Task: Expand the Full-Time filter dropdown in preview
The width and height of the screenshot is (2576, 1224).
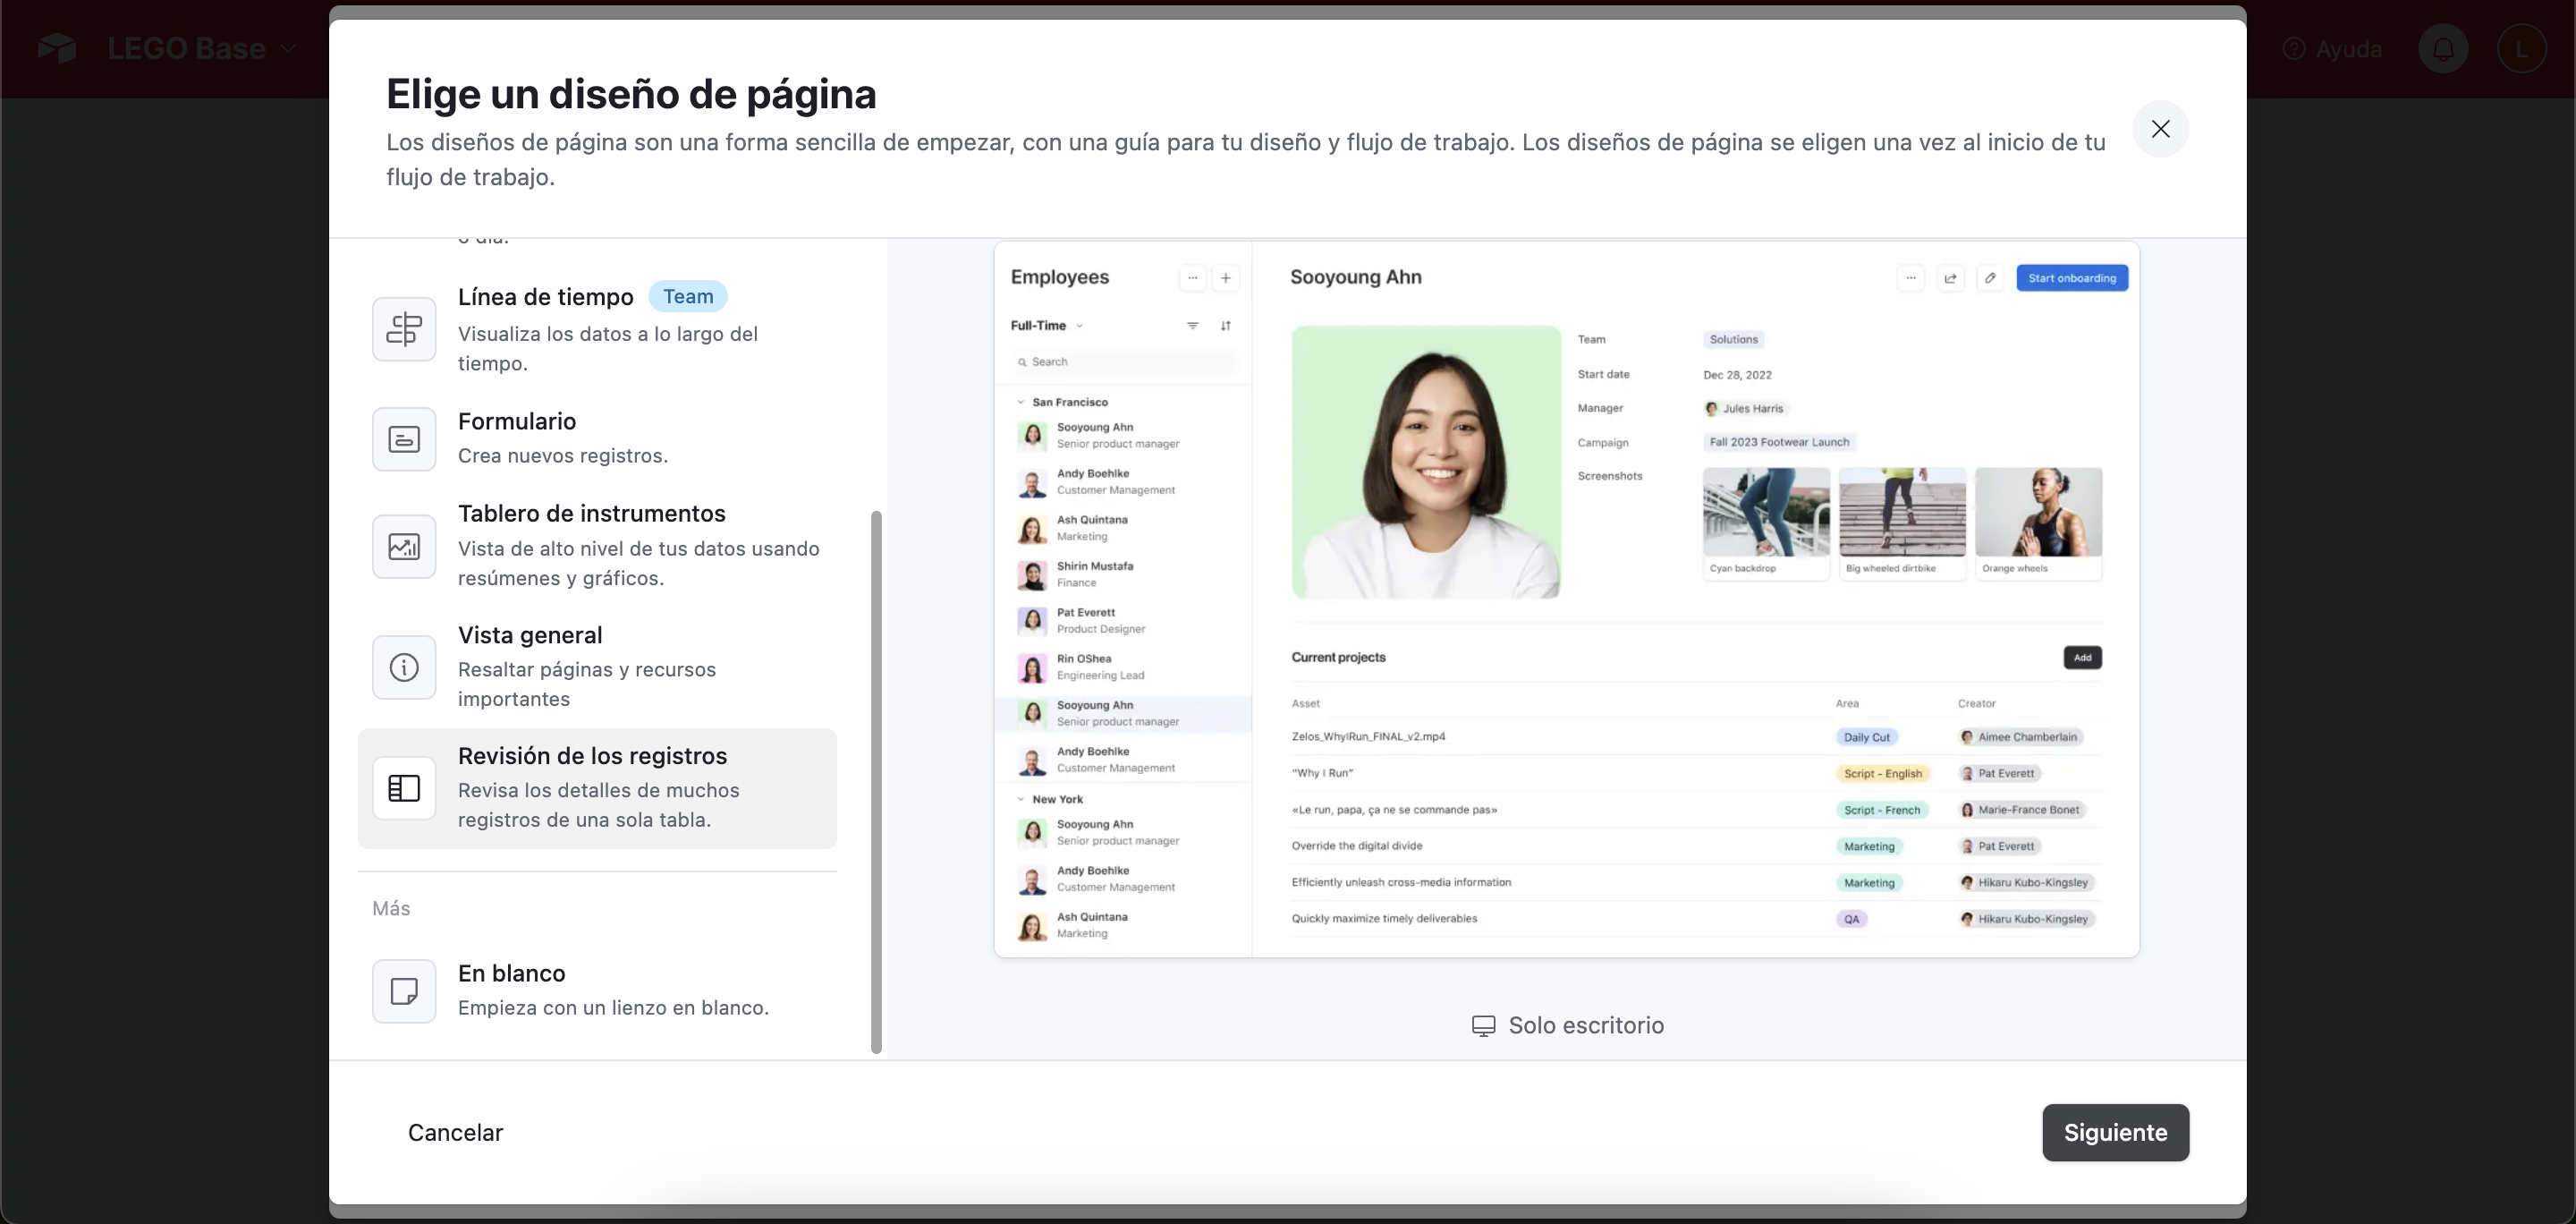Action: click(x=1047, y=326)
